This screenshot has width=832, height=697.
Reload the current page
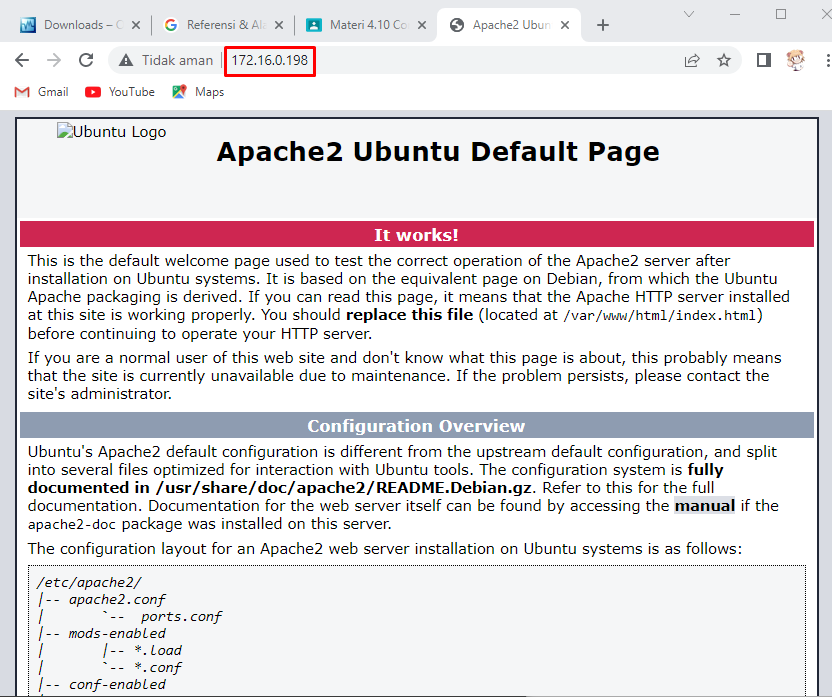[x=86, y=60]
